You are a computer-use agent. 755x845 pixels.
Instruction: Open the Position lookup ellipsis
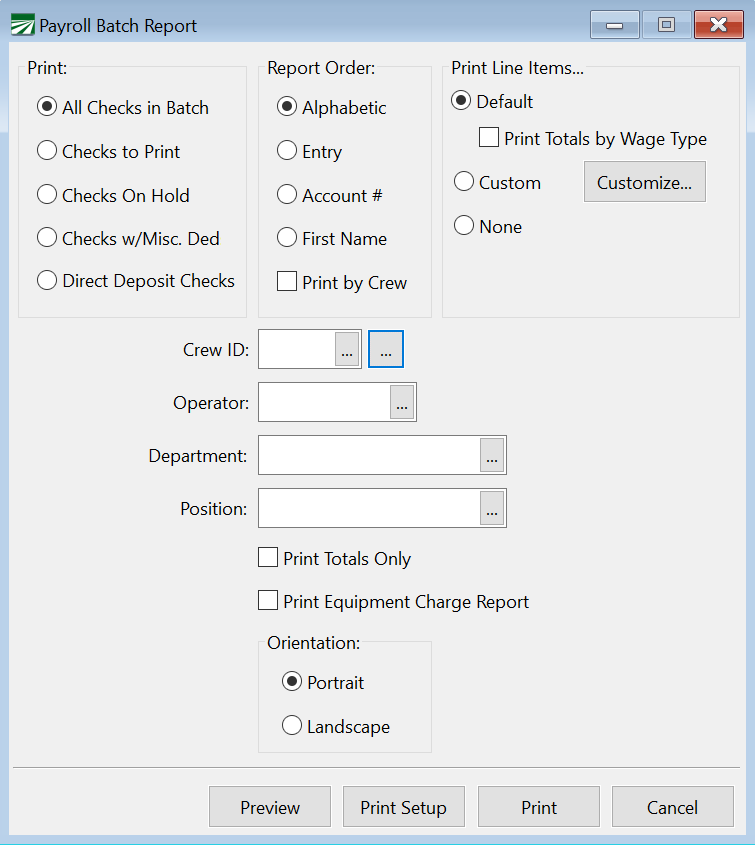(x=492, y=508)
